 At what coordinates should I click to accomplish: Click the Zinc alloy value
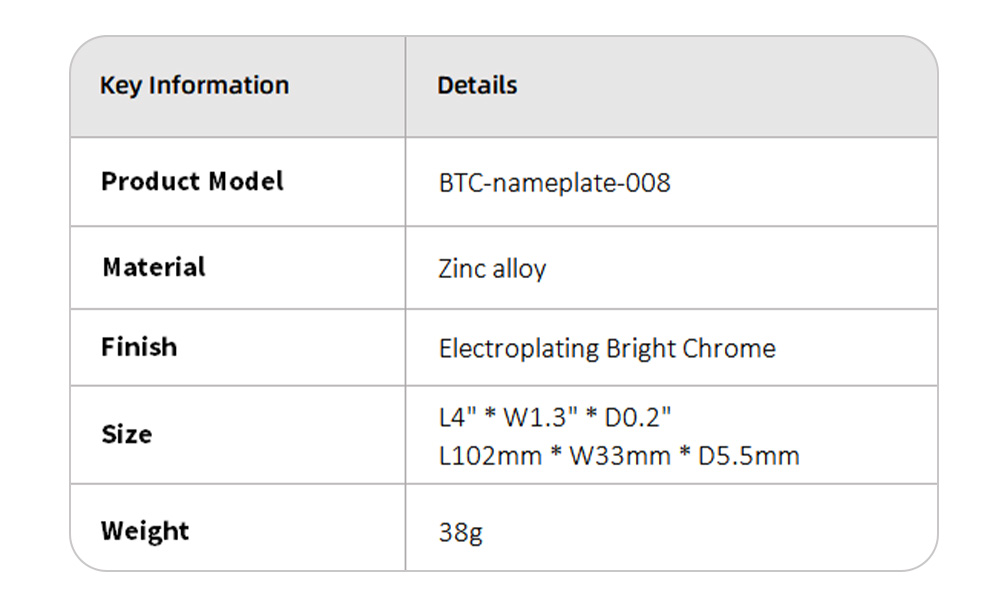492,269
